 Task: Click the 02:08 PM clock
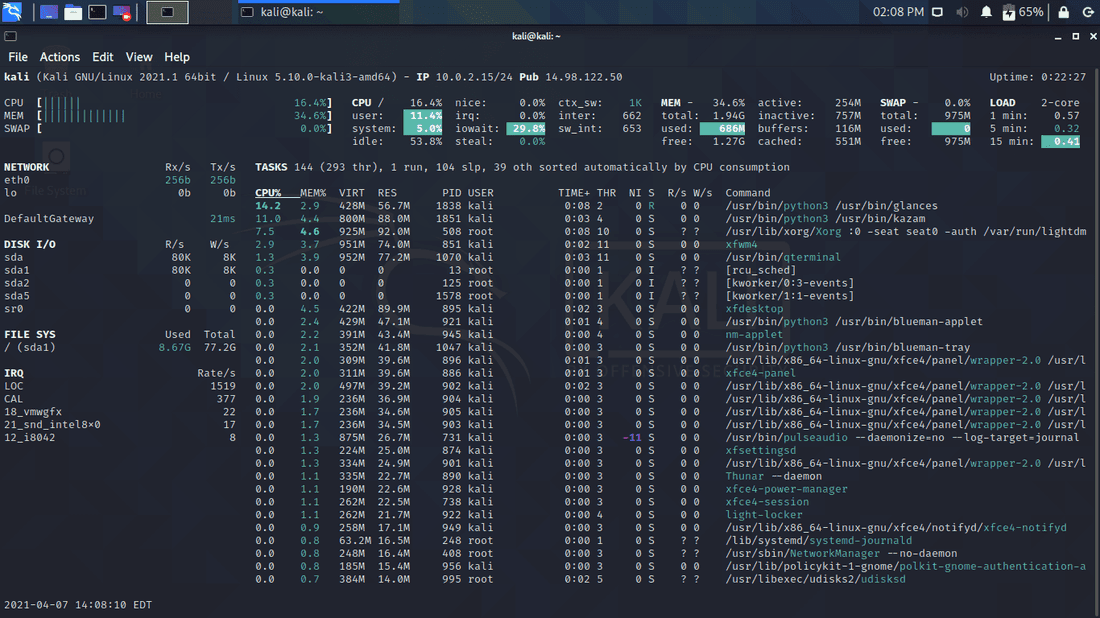coord(898,12)
